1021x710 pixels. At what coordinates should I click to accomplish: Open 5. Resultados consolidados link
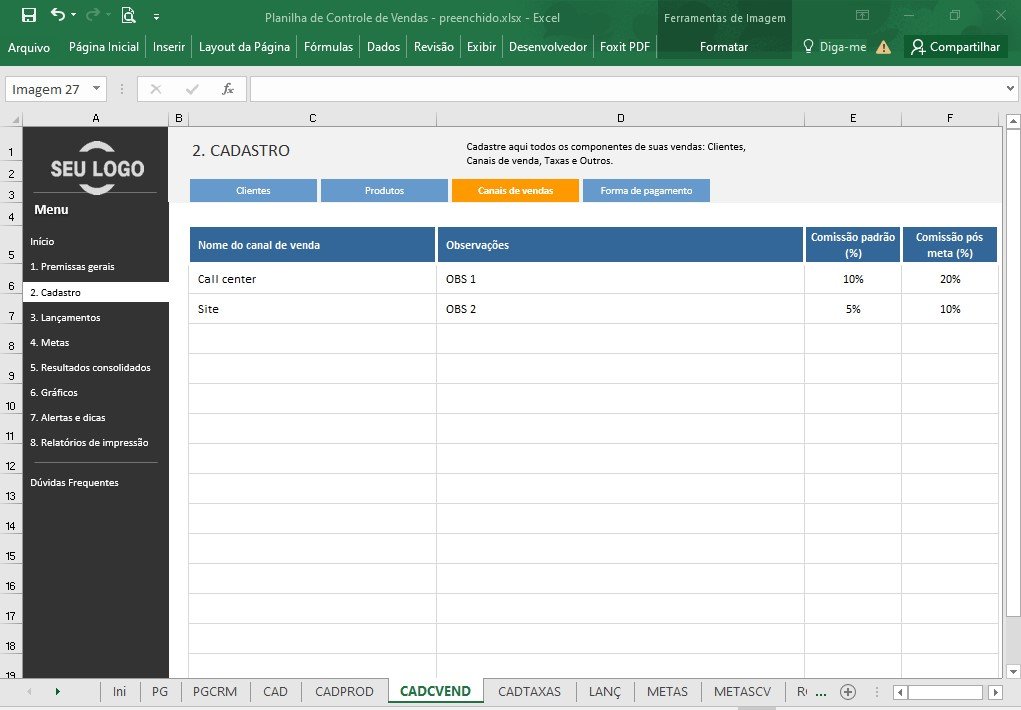[91, 367]
